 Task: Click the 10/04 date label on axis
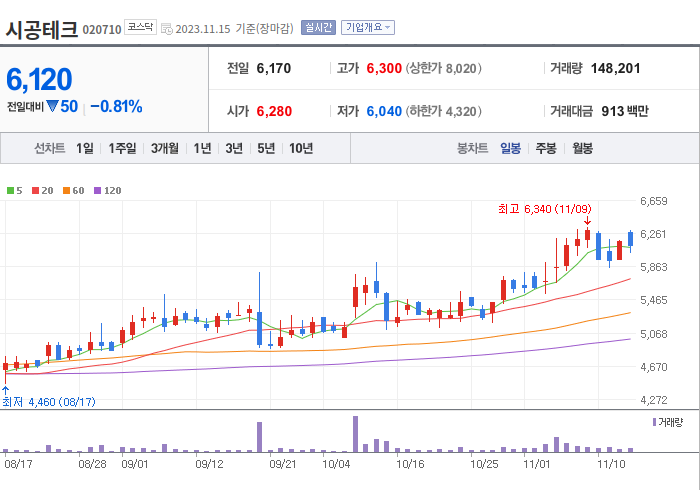tap(336, 464)
